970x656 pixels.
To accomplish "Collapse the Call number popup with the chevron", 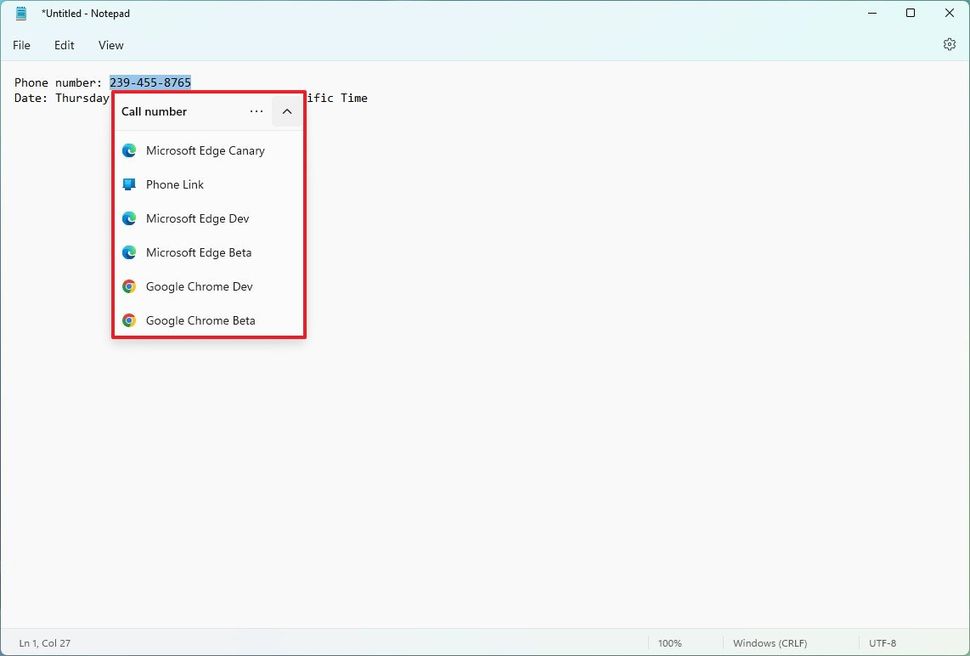I will 286,111.
